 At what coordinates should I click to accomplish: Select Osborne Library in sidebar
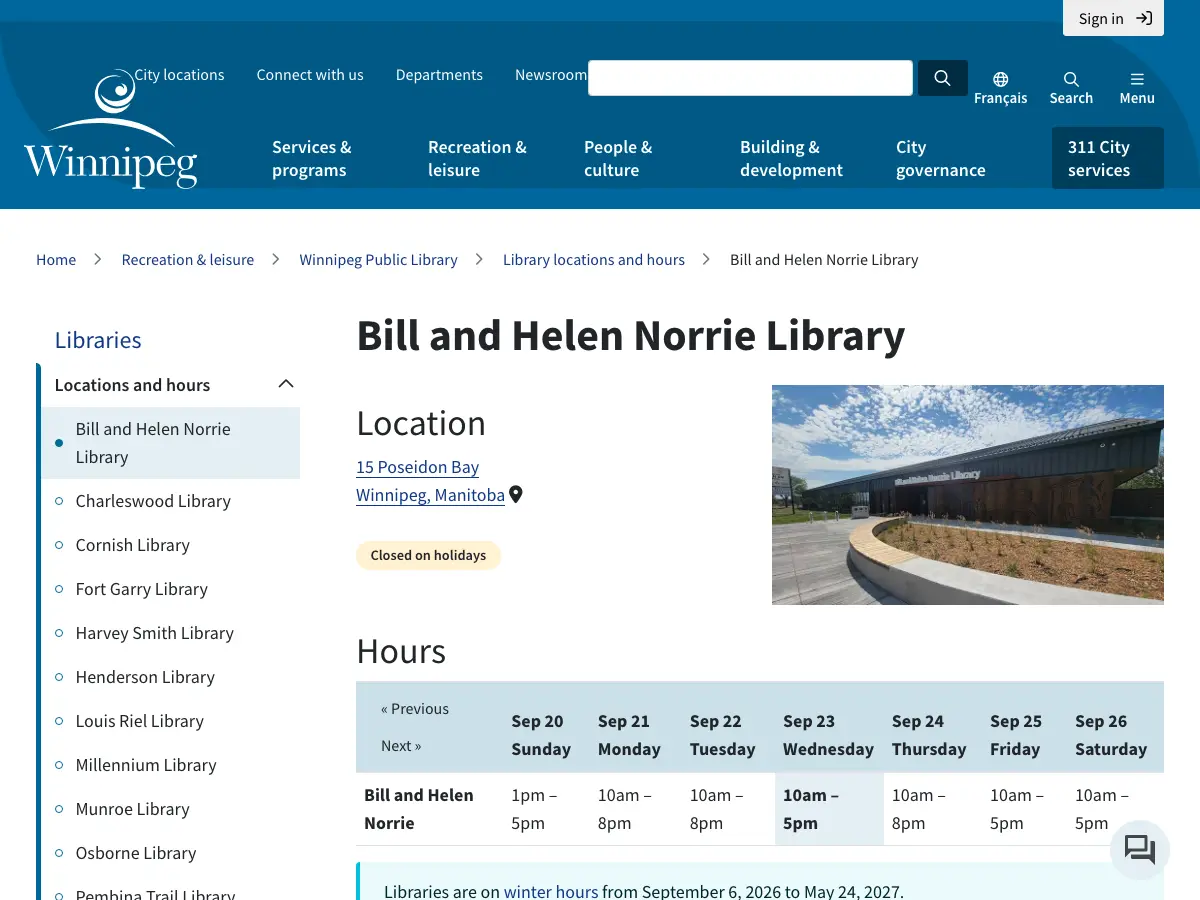tap(136, 853)
